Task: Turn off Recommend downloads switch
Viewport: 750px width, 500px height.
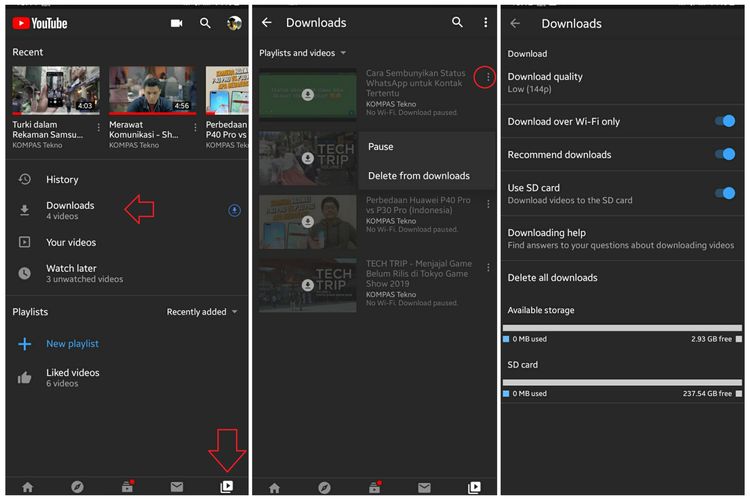Action: coord(725,154)
